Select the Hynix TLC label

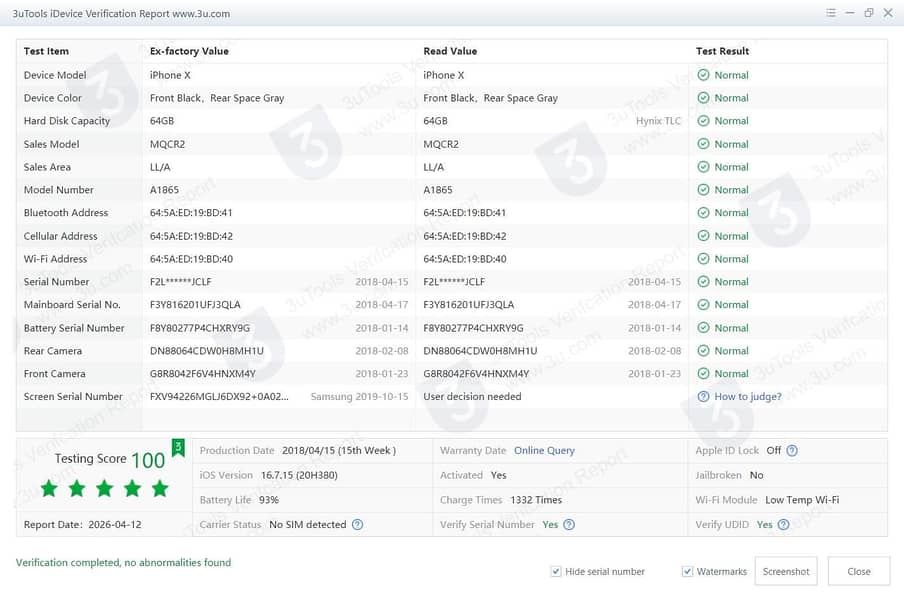pos(658,121)
